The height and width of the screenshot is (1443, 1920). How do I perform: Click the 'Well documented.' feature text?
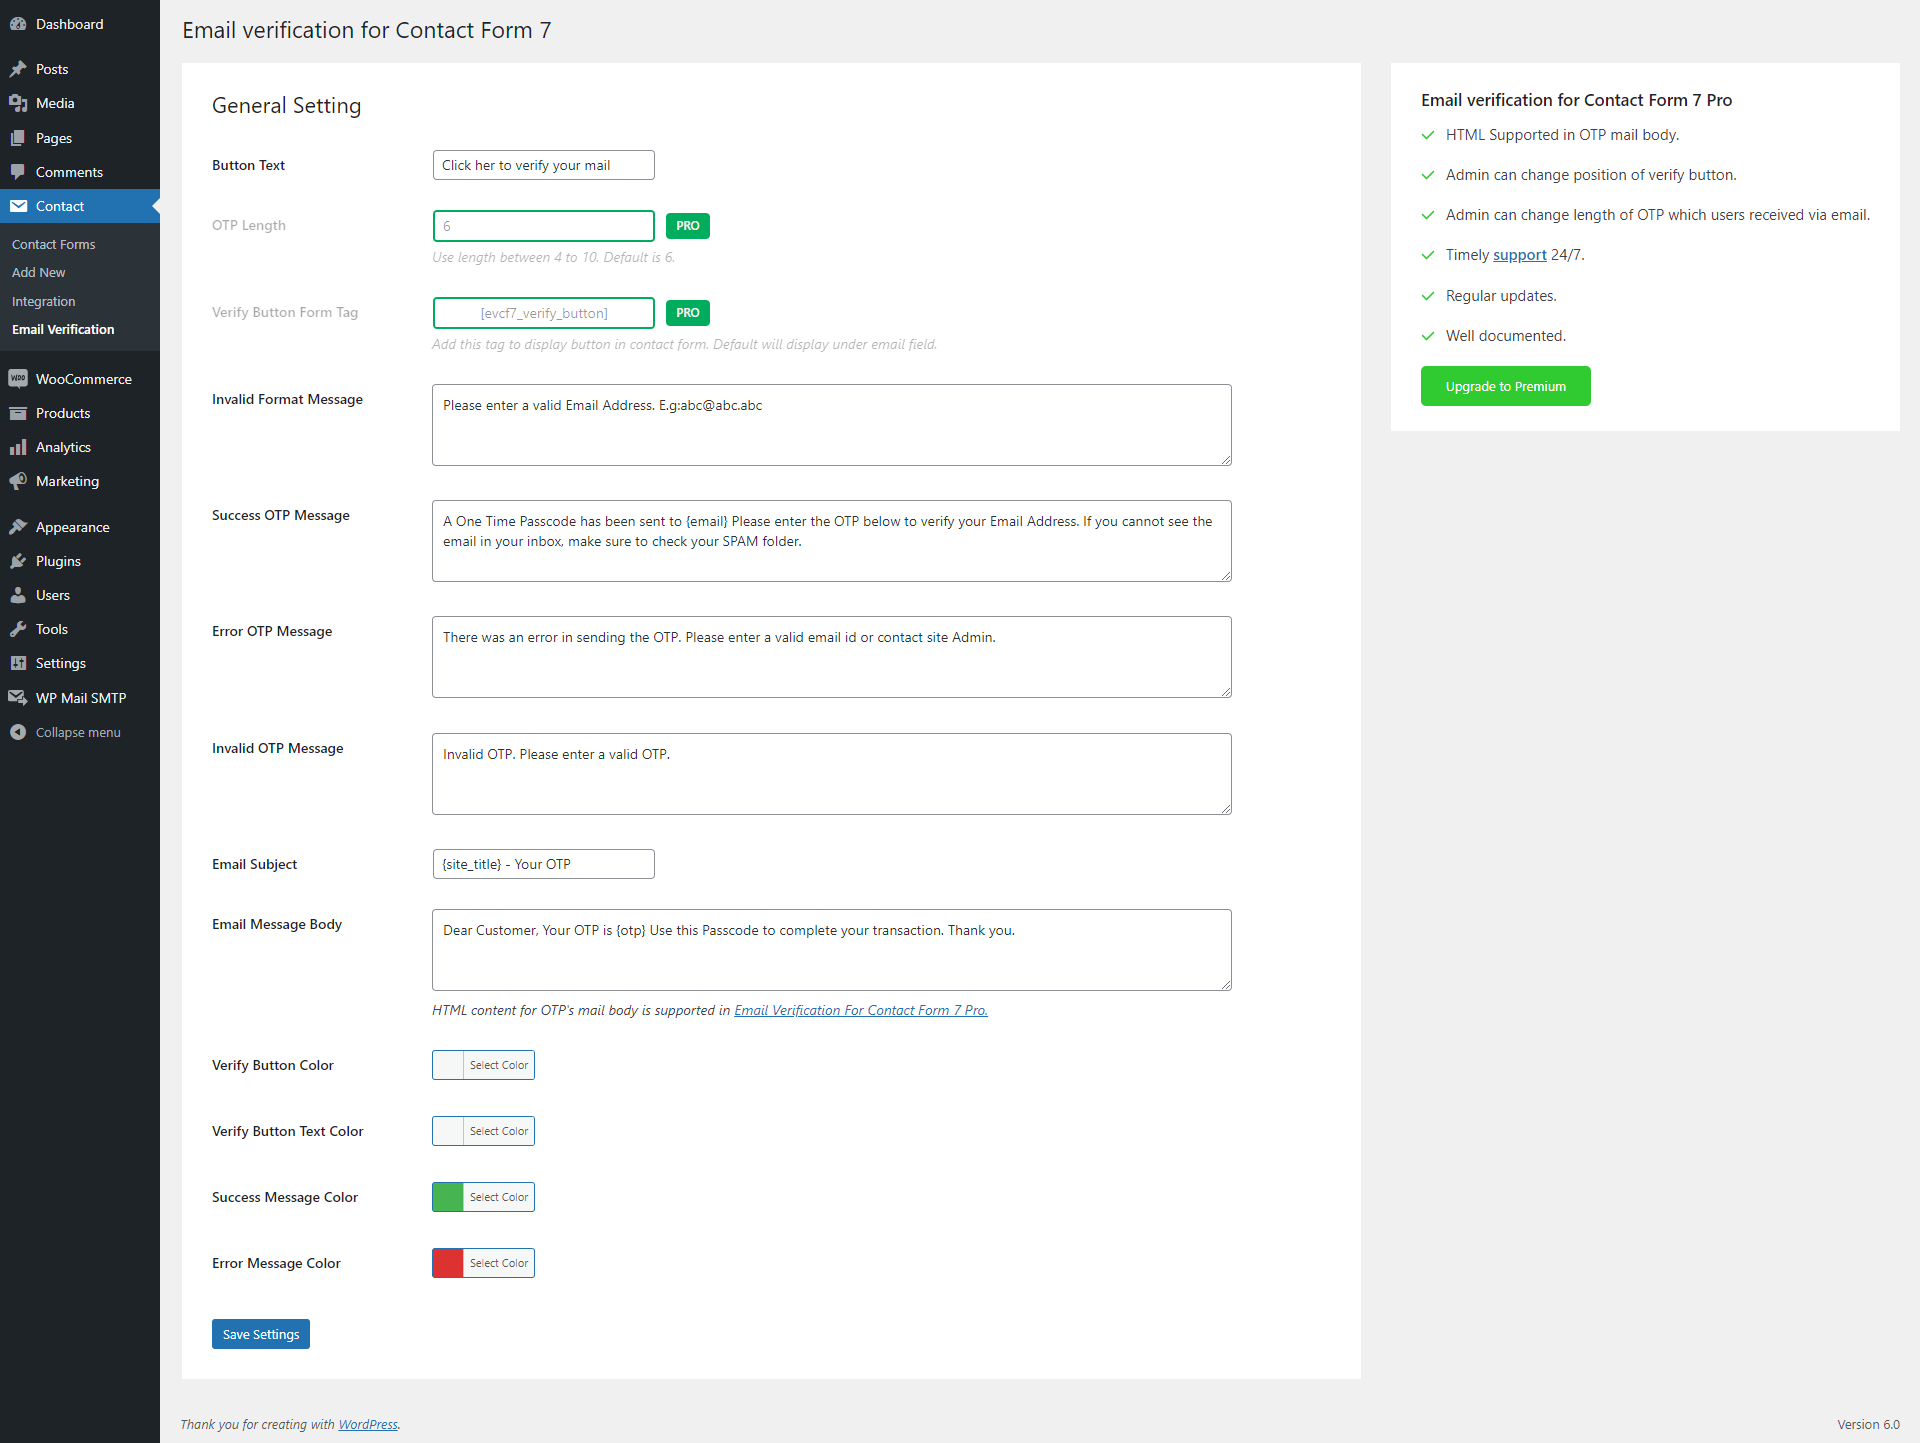point(1506,336)
